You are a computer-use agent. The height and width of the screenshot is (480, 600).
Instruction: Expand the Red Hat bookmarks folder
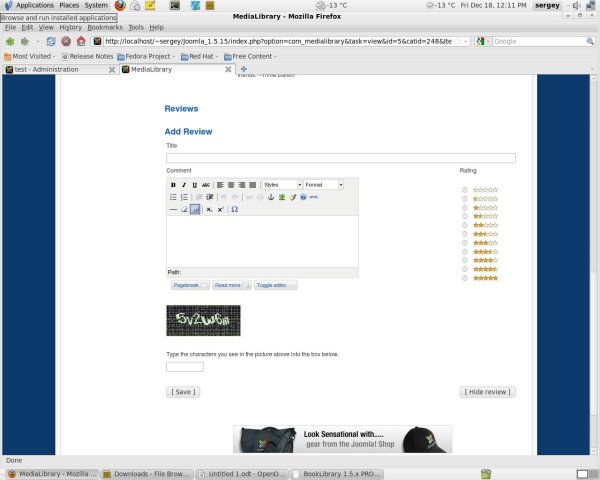click(199, 57)
